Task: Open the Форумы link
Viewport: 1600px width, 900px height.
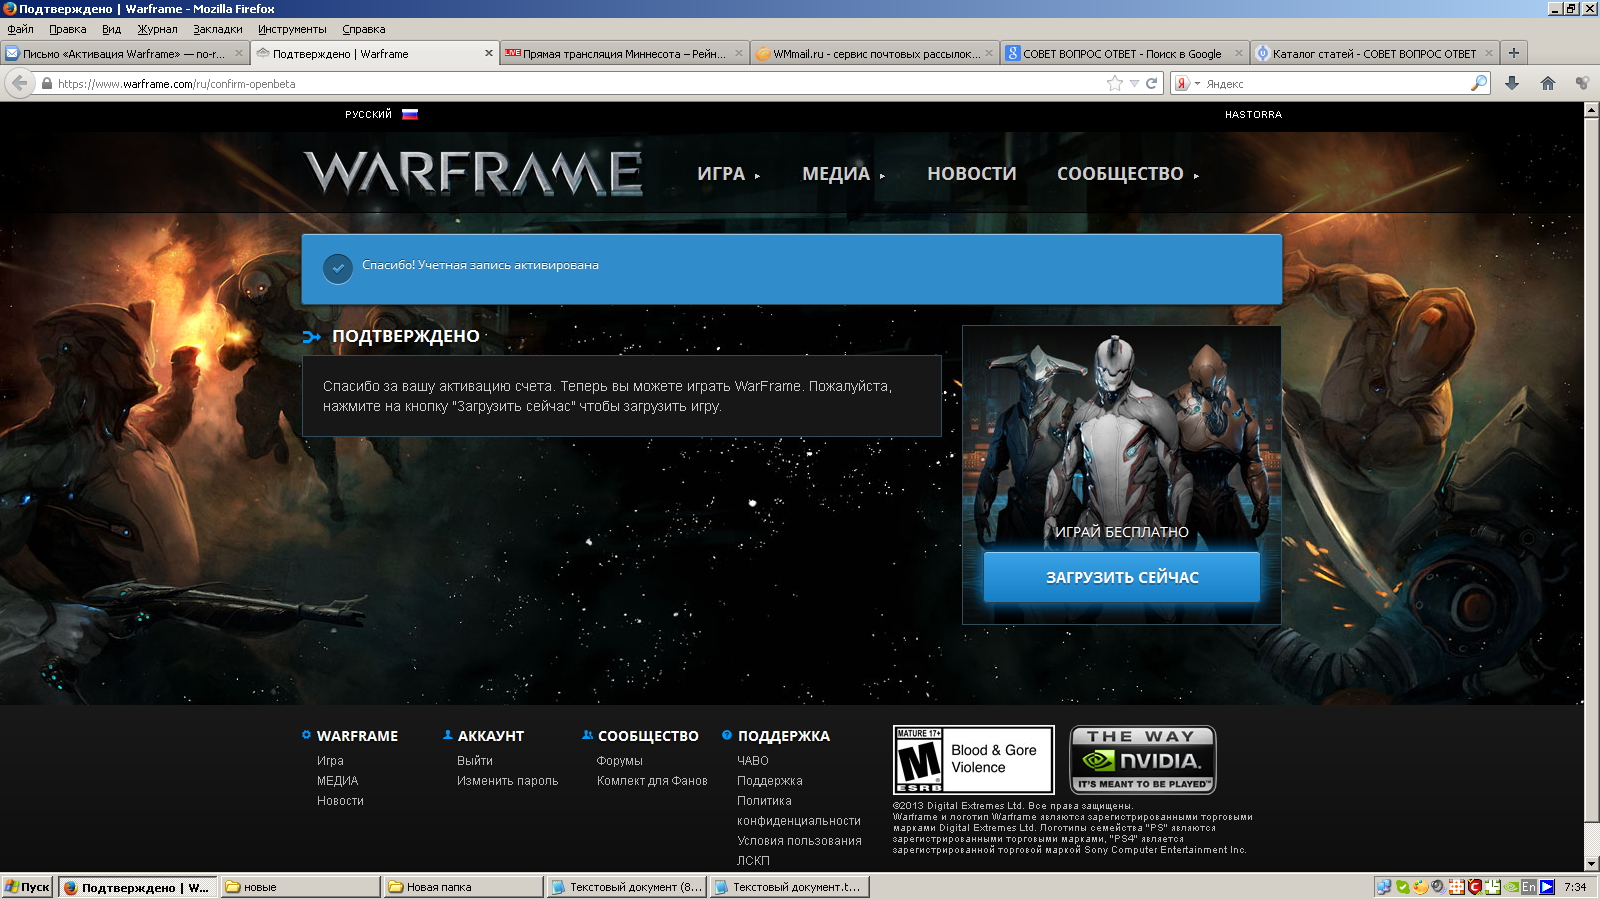Action: click(x=619, y=761)
